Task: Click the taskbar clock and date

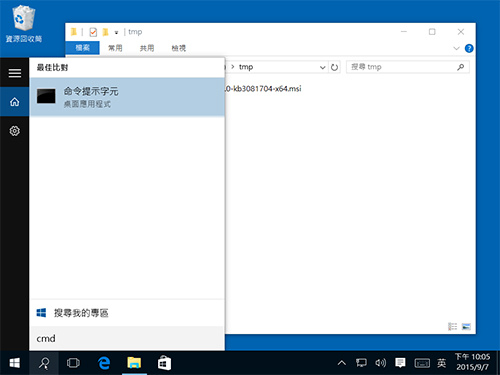Action: click(473, 362)
